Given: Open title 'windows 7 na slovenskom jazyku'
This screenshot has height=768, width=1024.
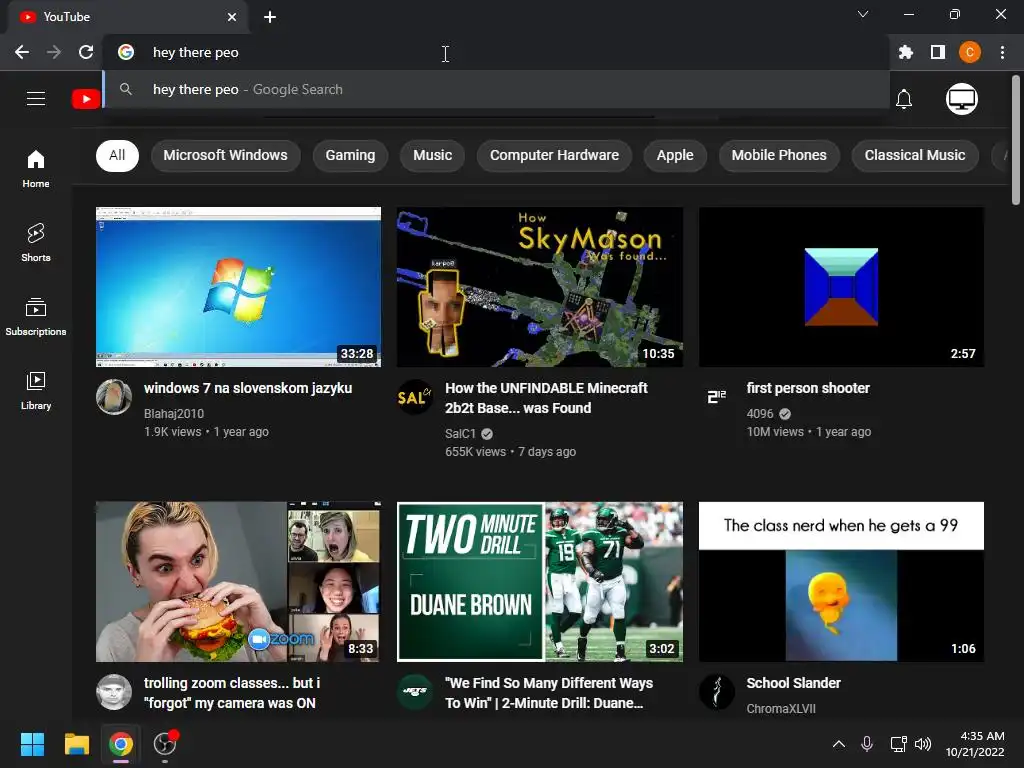Looking at the screenshot, I should tap(248, 388).
